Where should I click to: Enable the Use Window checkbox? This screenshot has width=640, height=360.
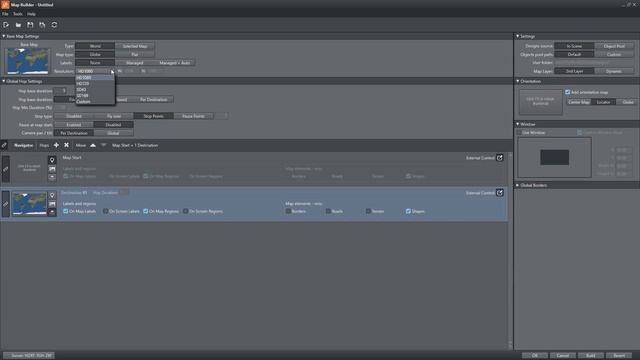point(520,133)
